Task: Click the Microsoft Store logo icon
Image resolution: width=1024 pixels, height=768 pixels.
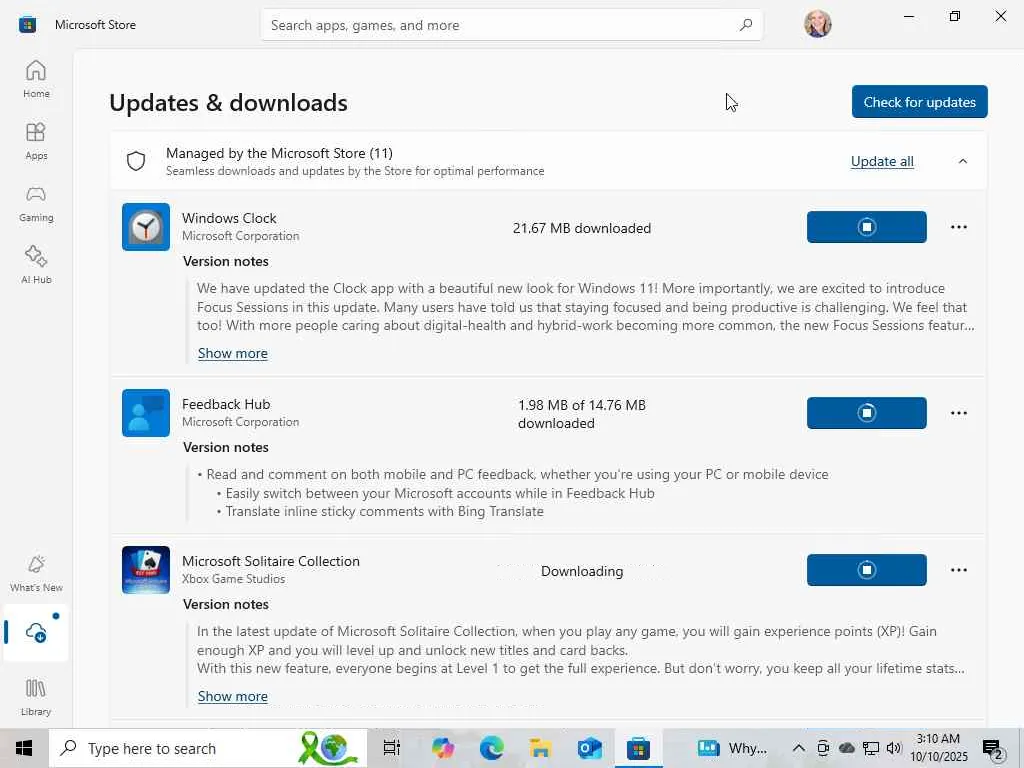Action: (x=27, y=25)
